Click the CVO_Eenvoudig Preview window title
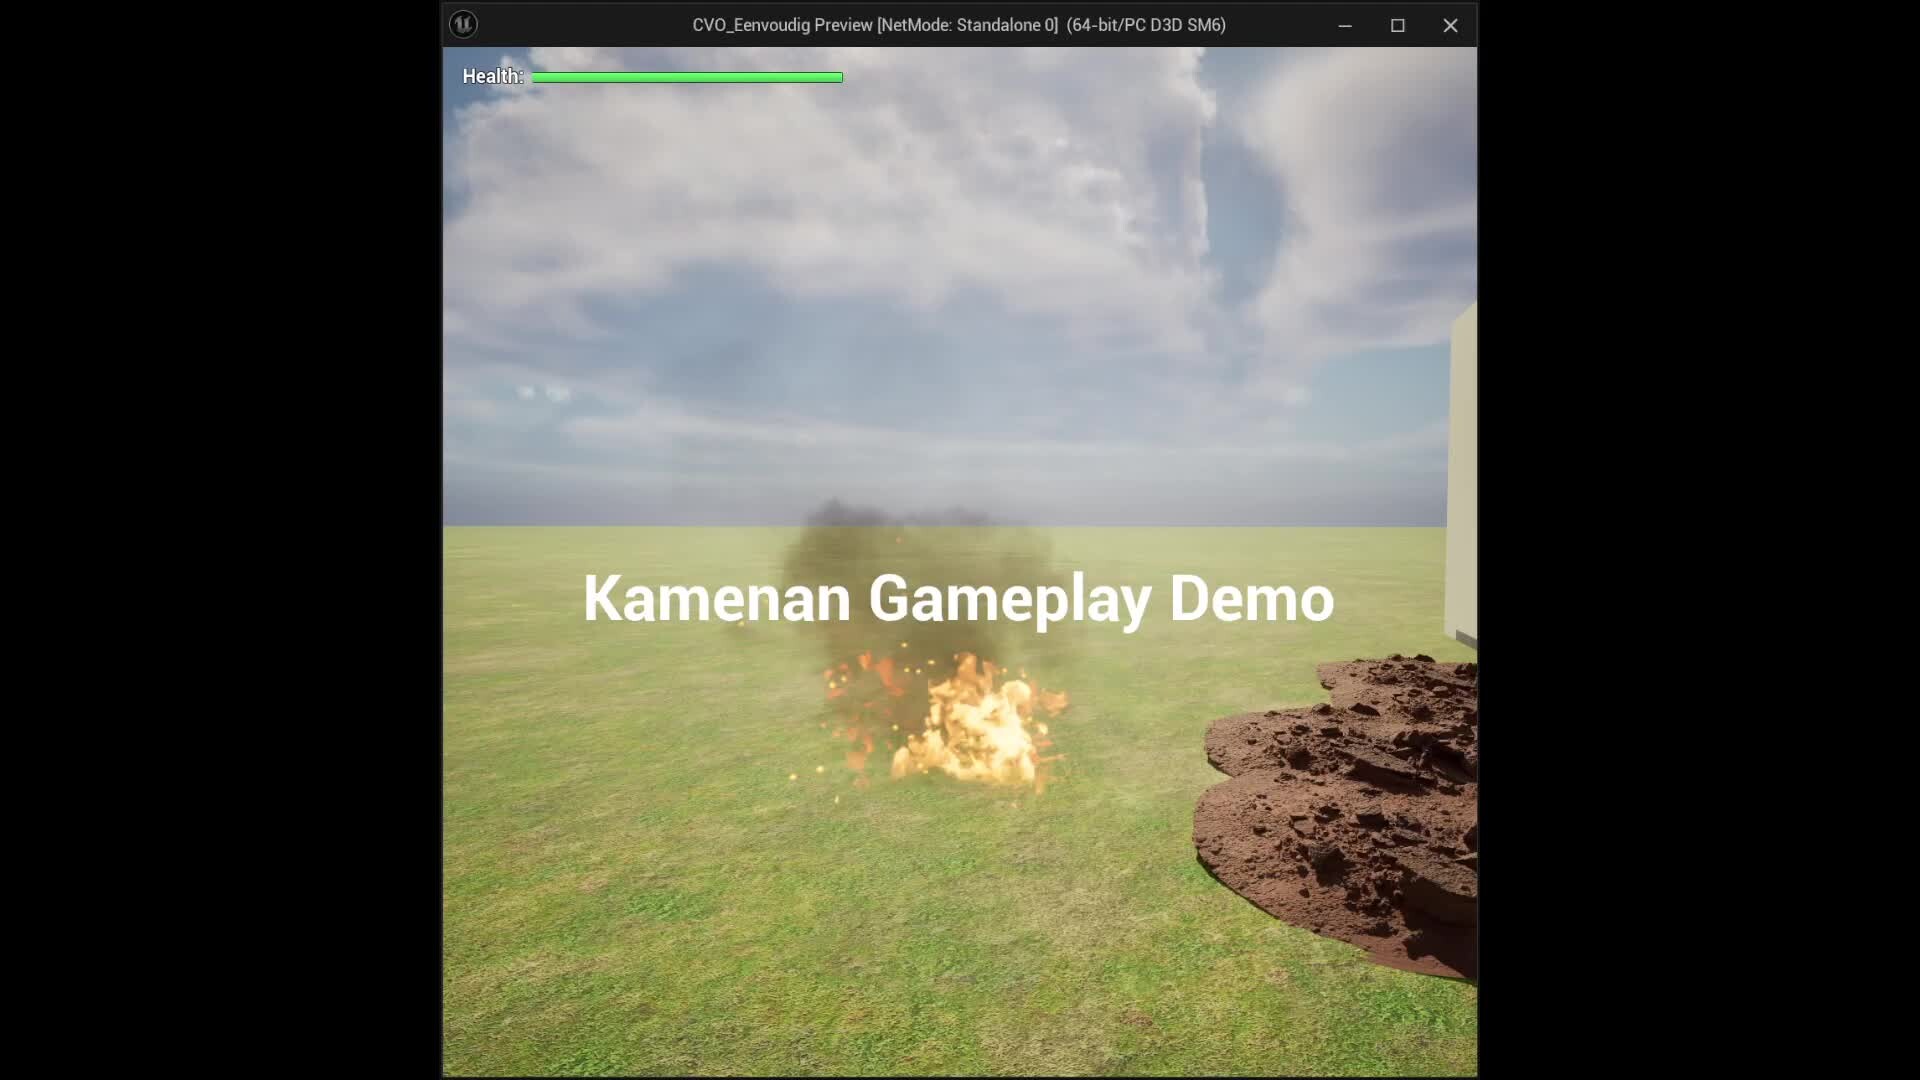 pos(780,25)
